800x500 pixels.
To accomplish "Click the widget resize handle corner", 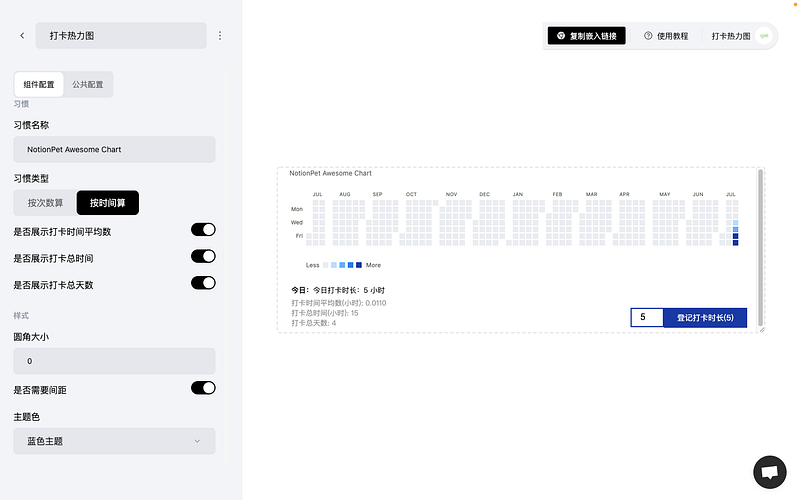I will [762, 330].
